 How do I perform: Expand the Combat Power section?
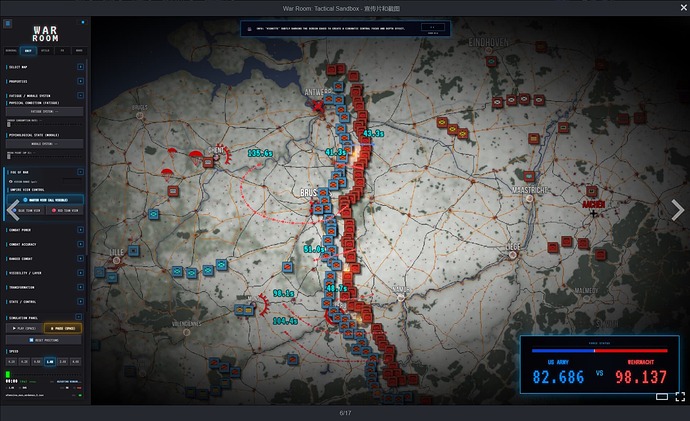[x=81, y=230]
